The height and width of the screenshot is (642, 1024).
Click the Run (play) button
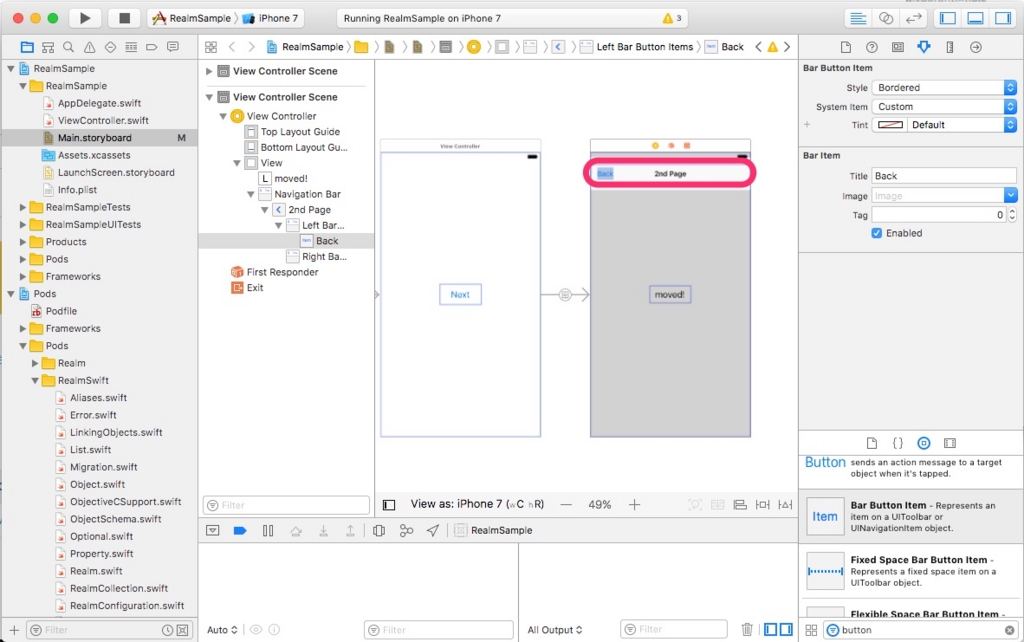click(x=85, y=18)
